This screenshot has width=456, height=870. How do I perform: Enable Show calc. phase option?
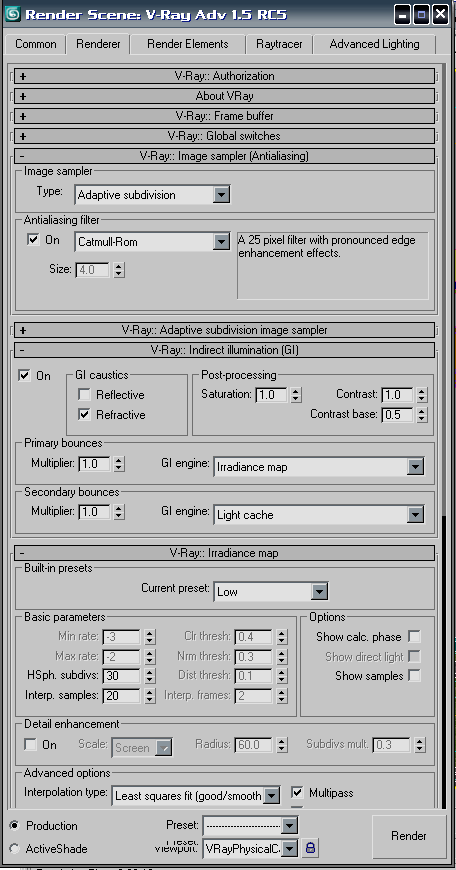click(x=414, y=636)
